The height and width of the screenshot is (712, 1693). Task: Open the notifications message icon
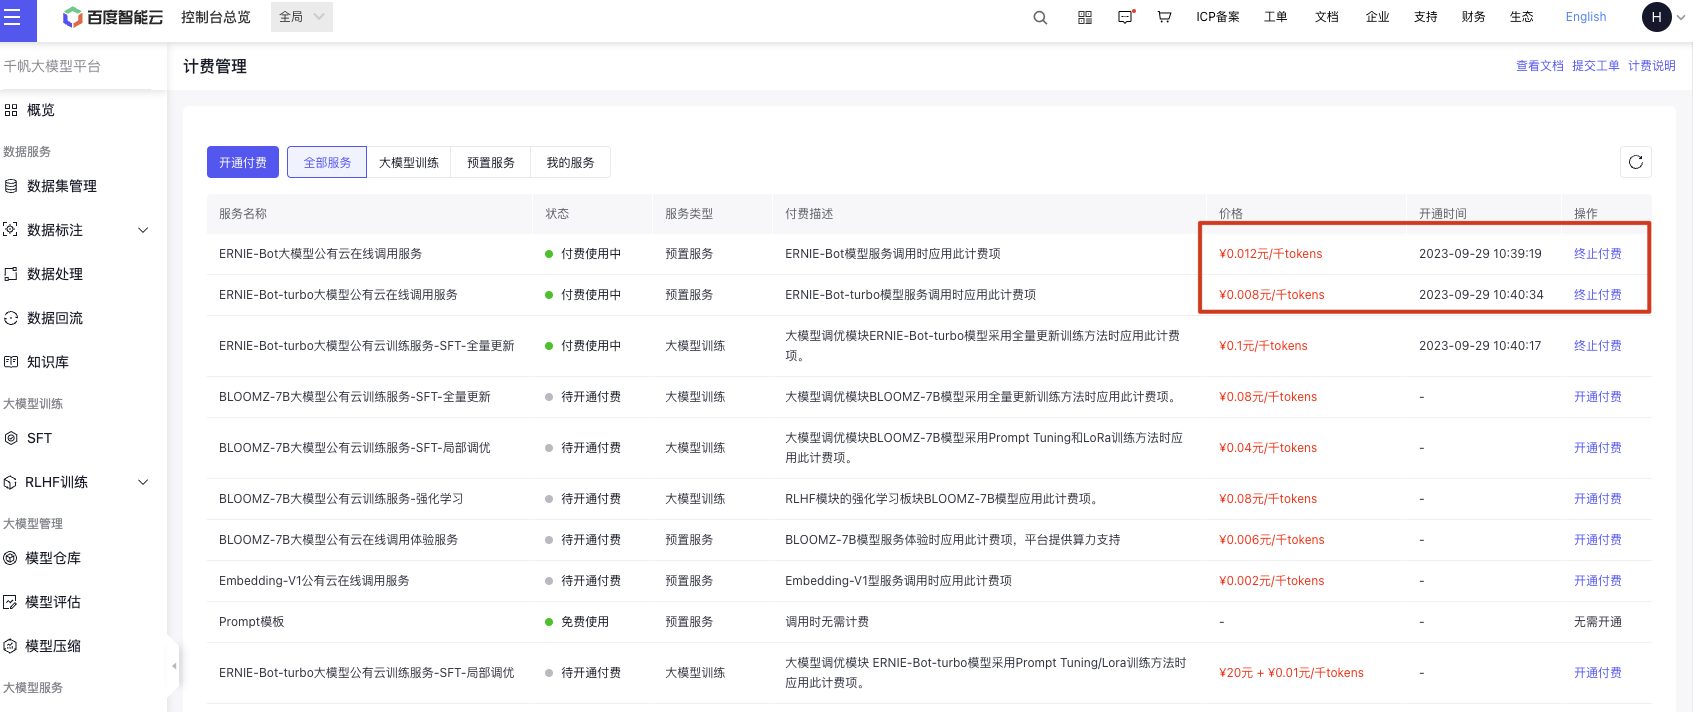pyautogui.click(x=1126, y=17)
